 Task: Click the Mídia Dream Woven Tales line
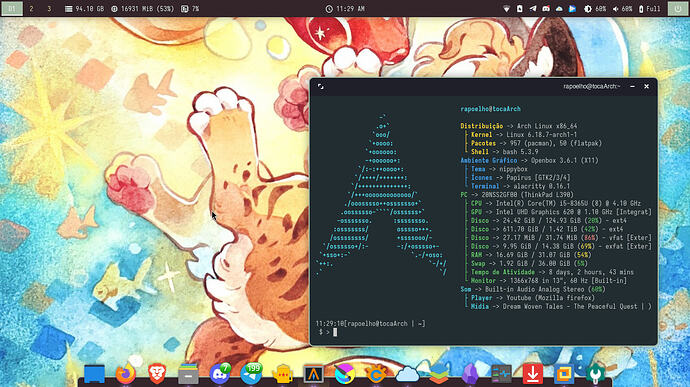point(561,306)
